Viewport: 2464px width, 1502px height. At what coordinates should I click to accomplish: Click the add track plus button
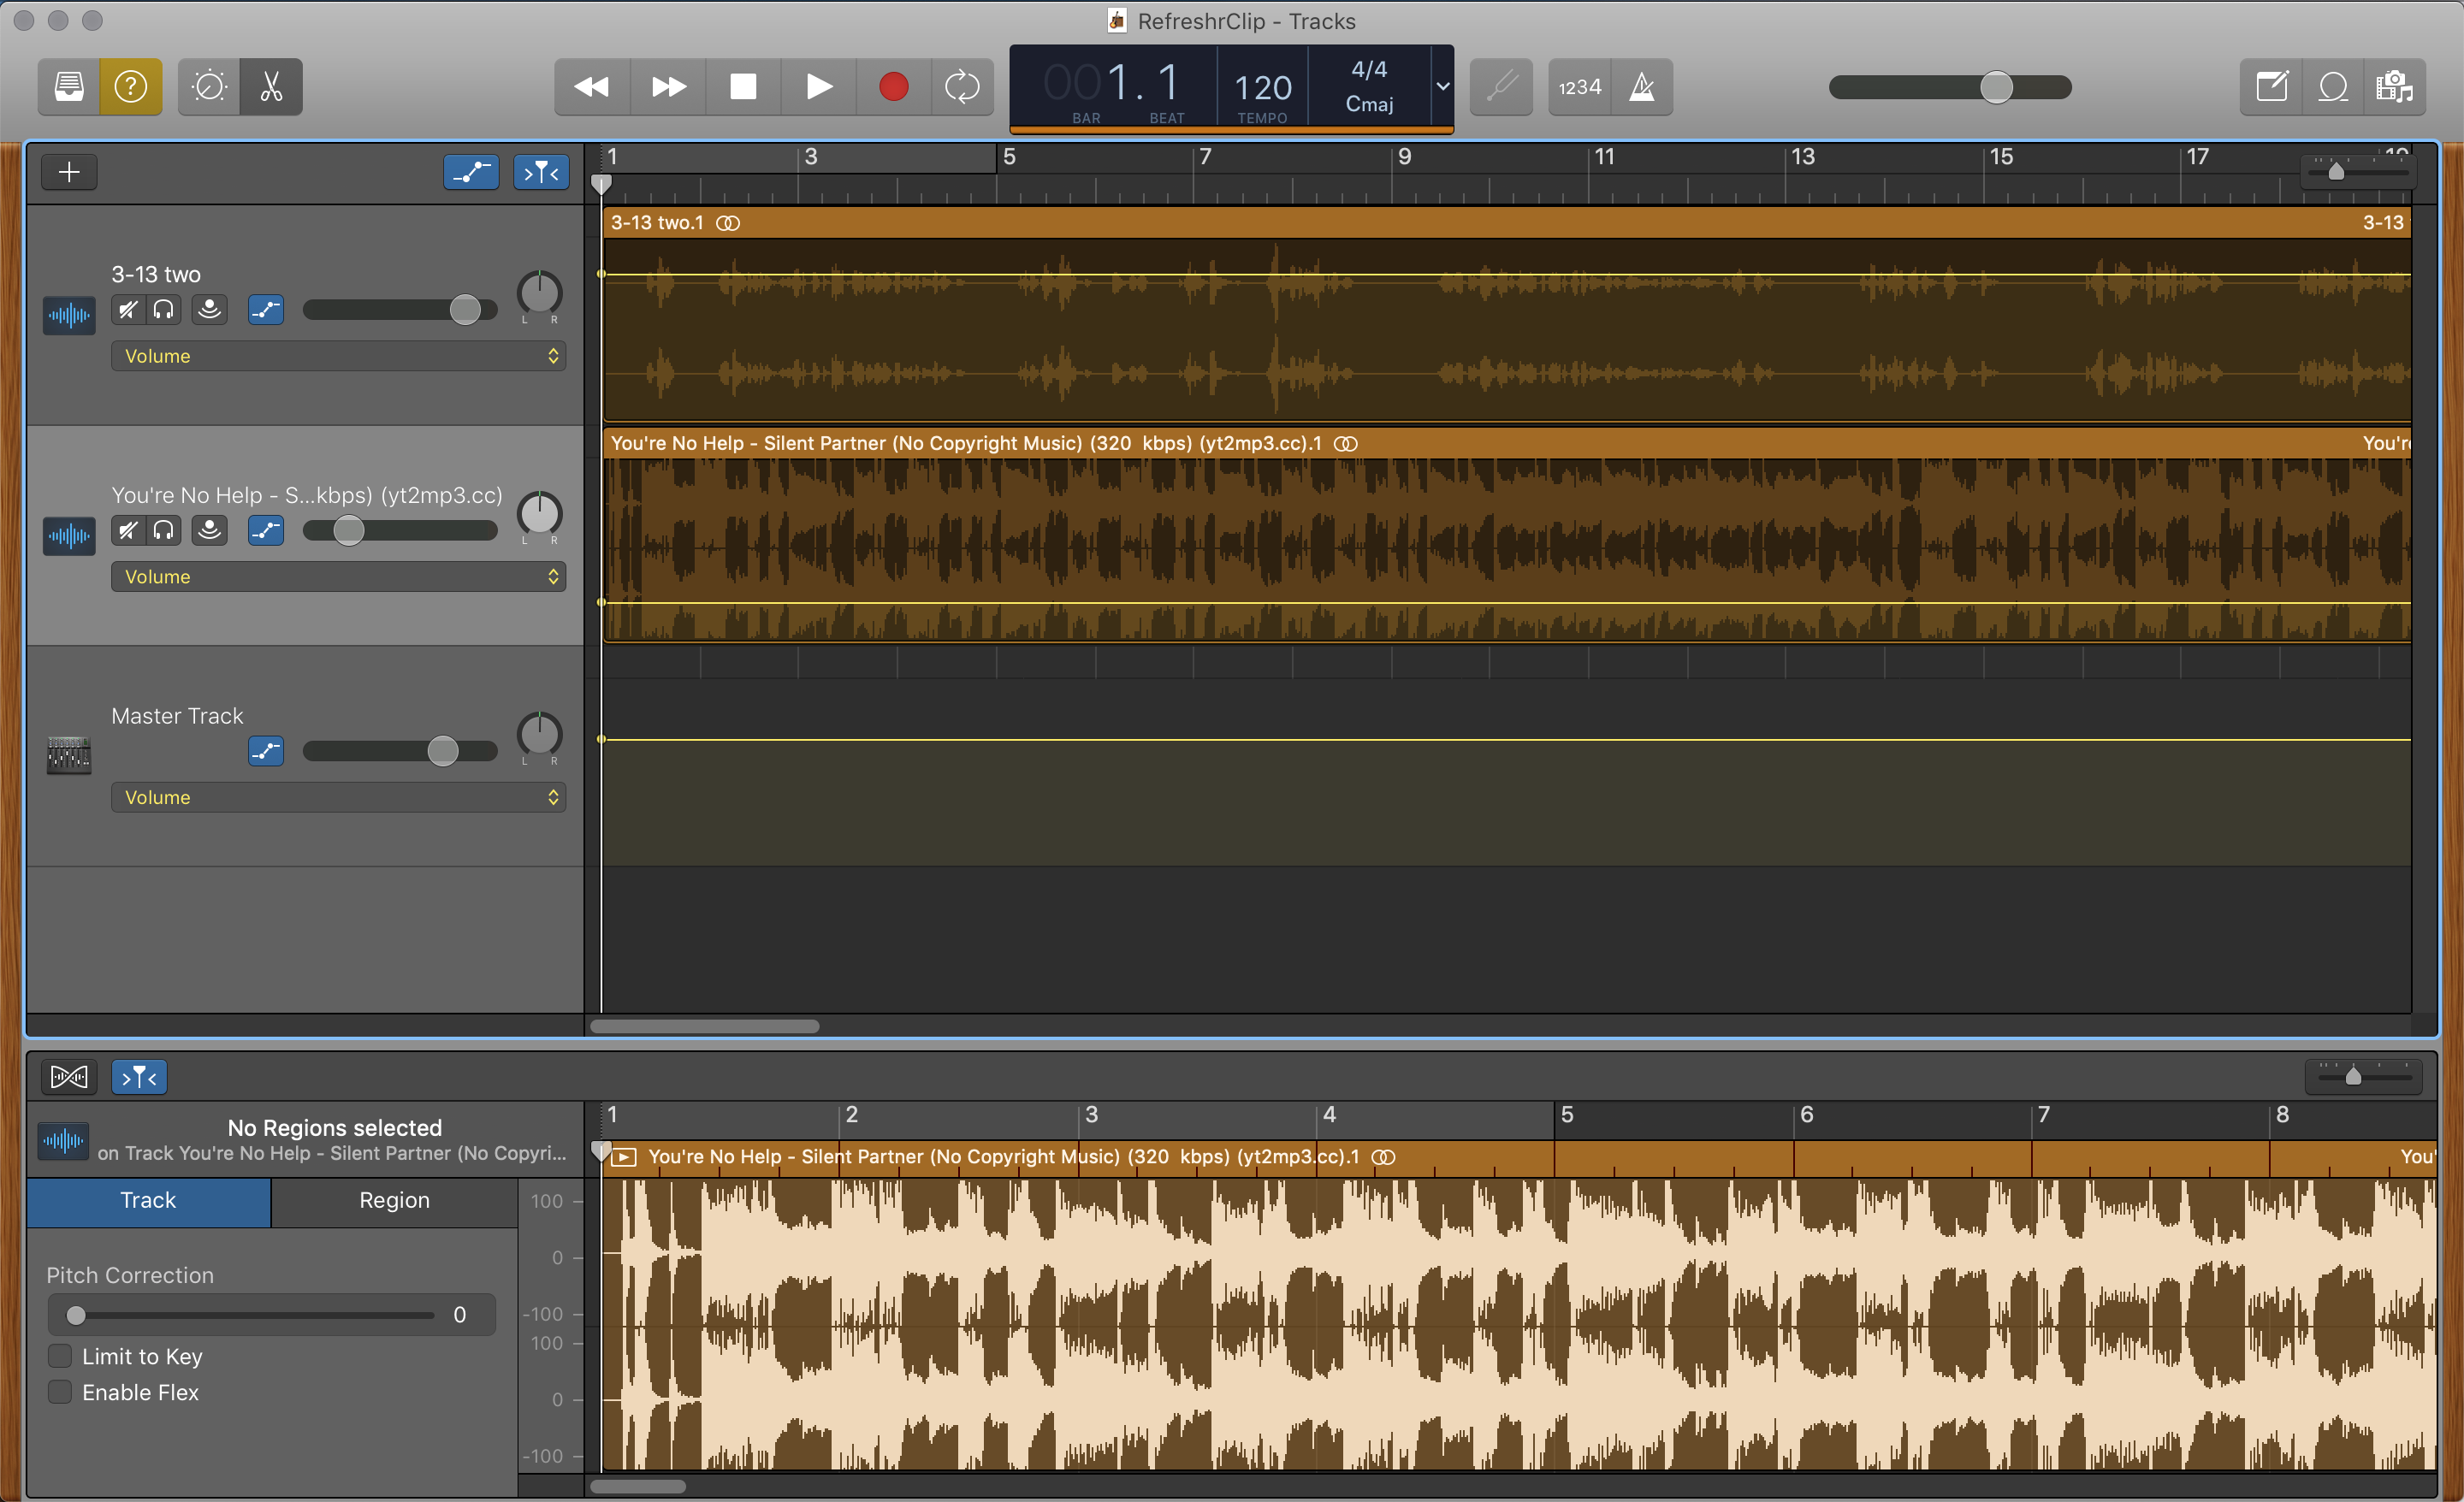click(69, 172)
